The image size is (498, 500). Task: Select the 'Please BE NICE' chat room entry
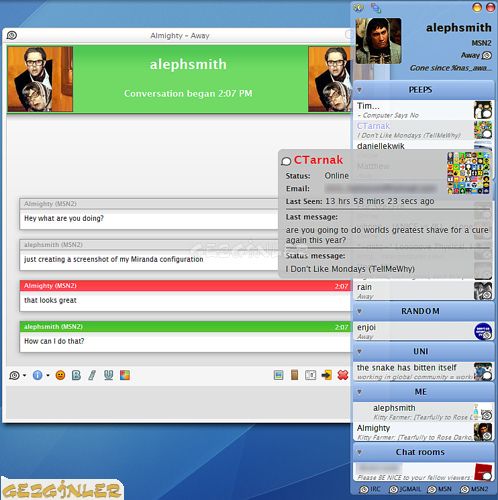(423, 472)
